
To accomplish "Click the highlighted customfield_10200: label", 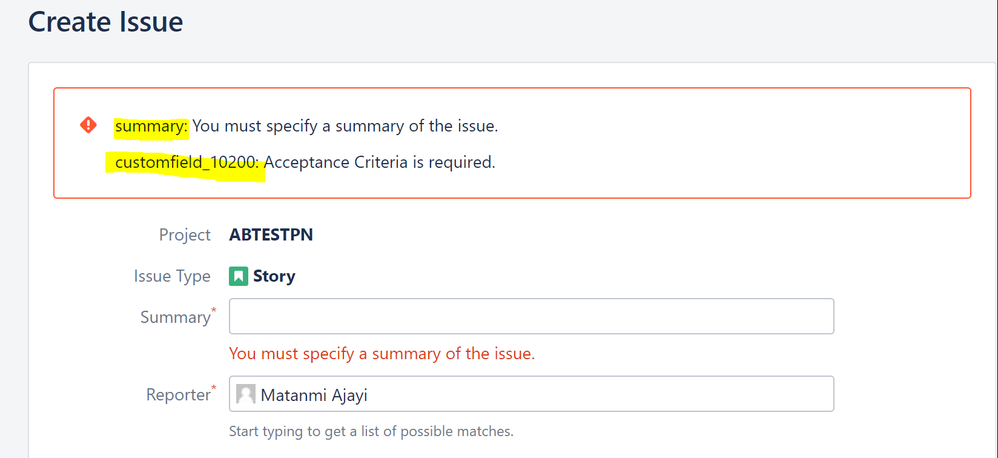I will pyautogui.click(x=187, y=162).
